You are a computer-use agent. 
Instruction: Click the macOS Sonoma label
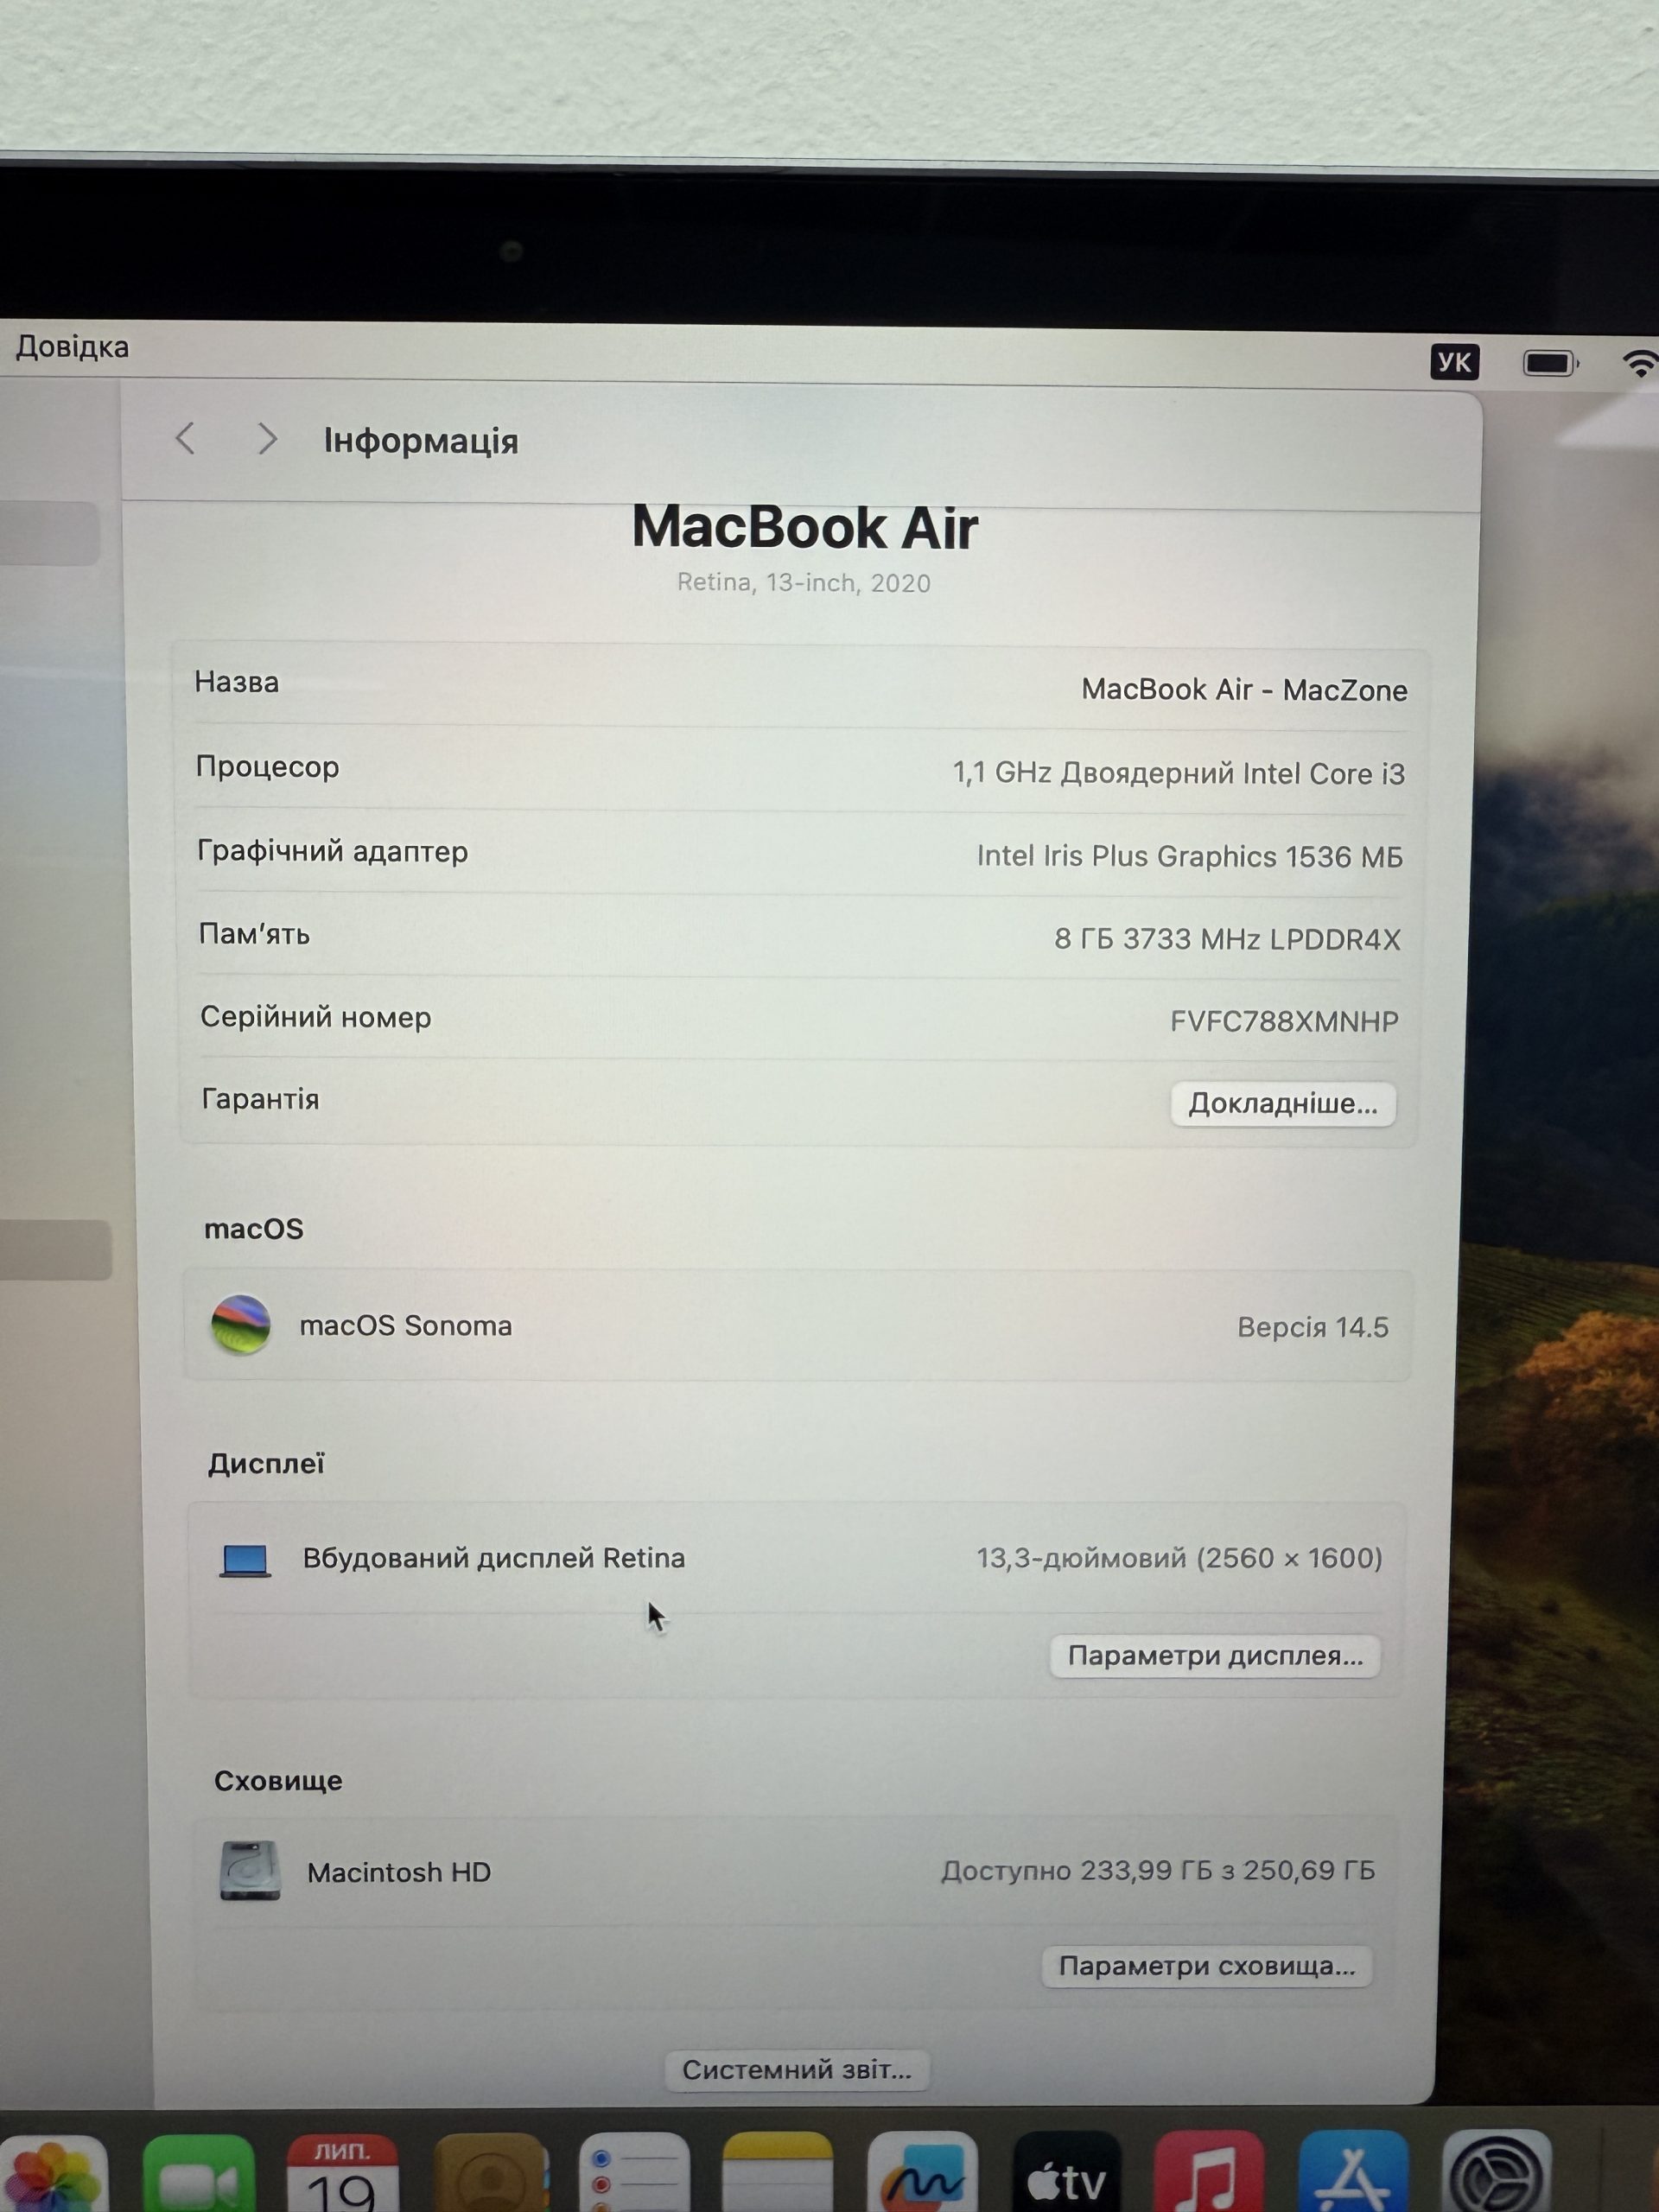(x=406, y=1325)
